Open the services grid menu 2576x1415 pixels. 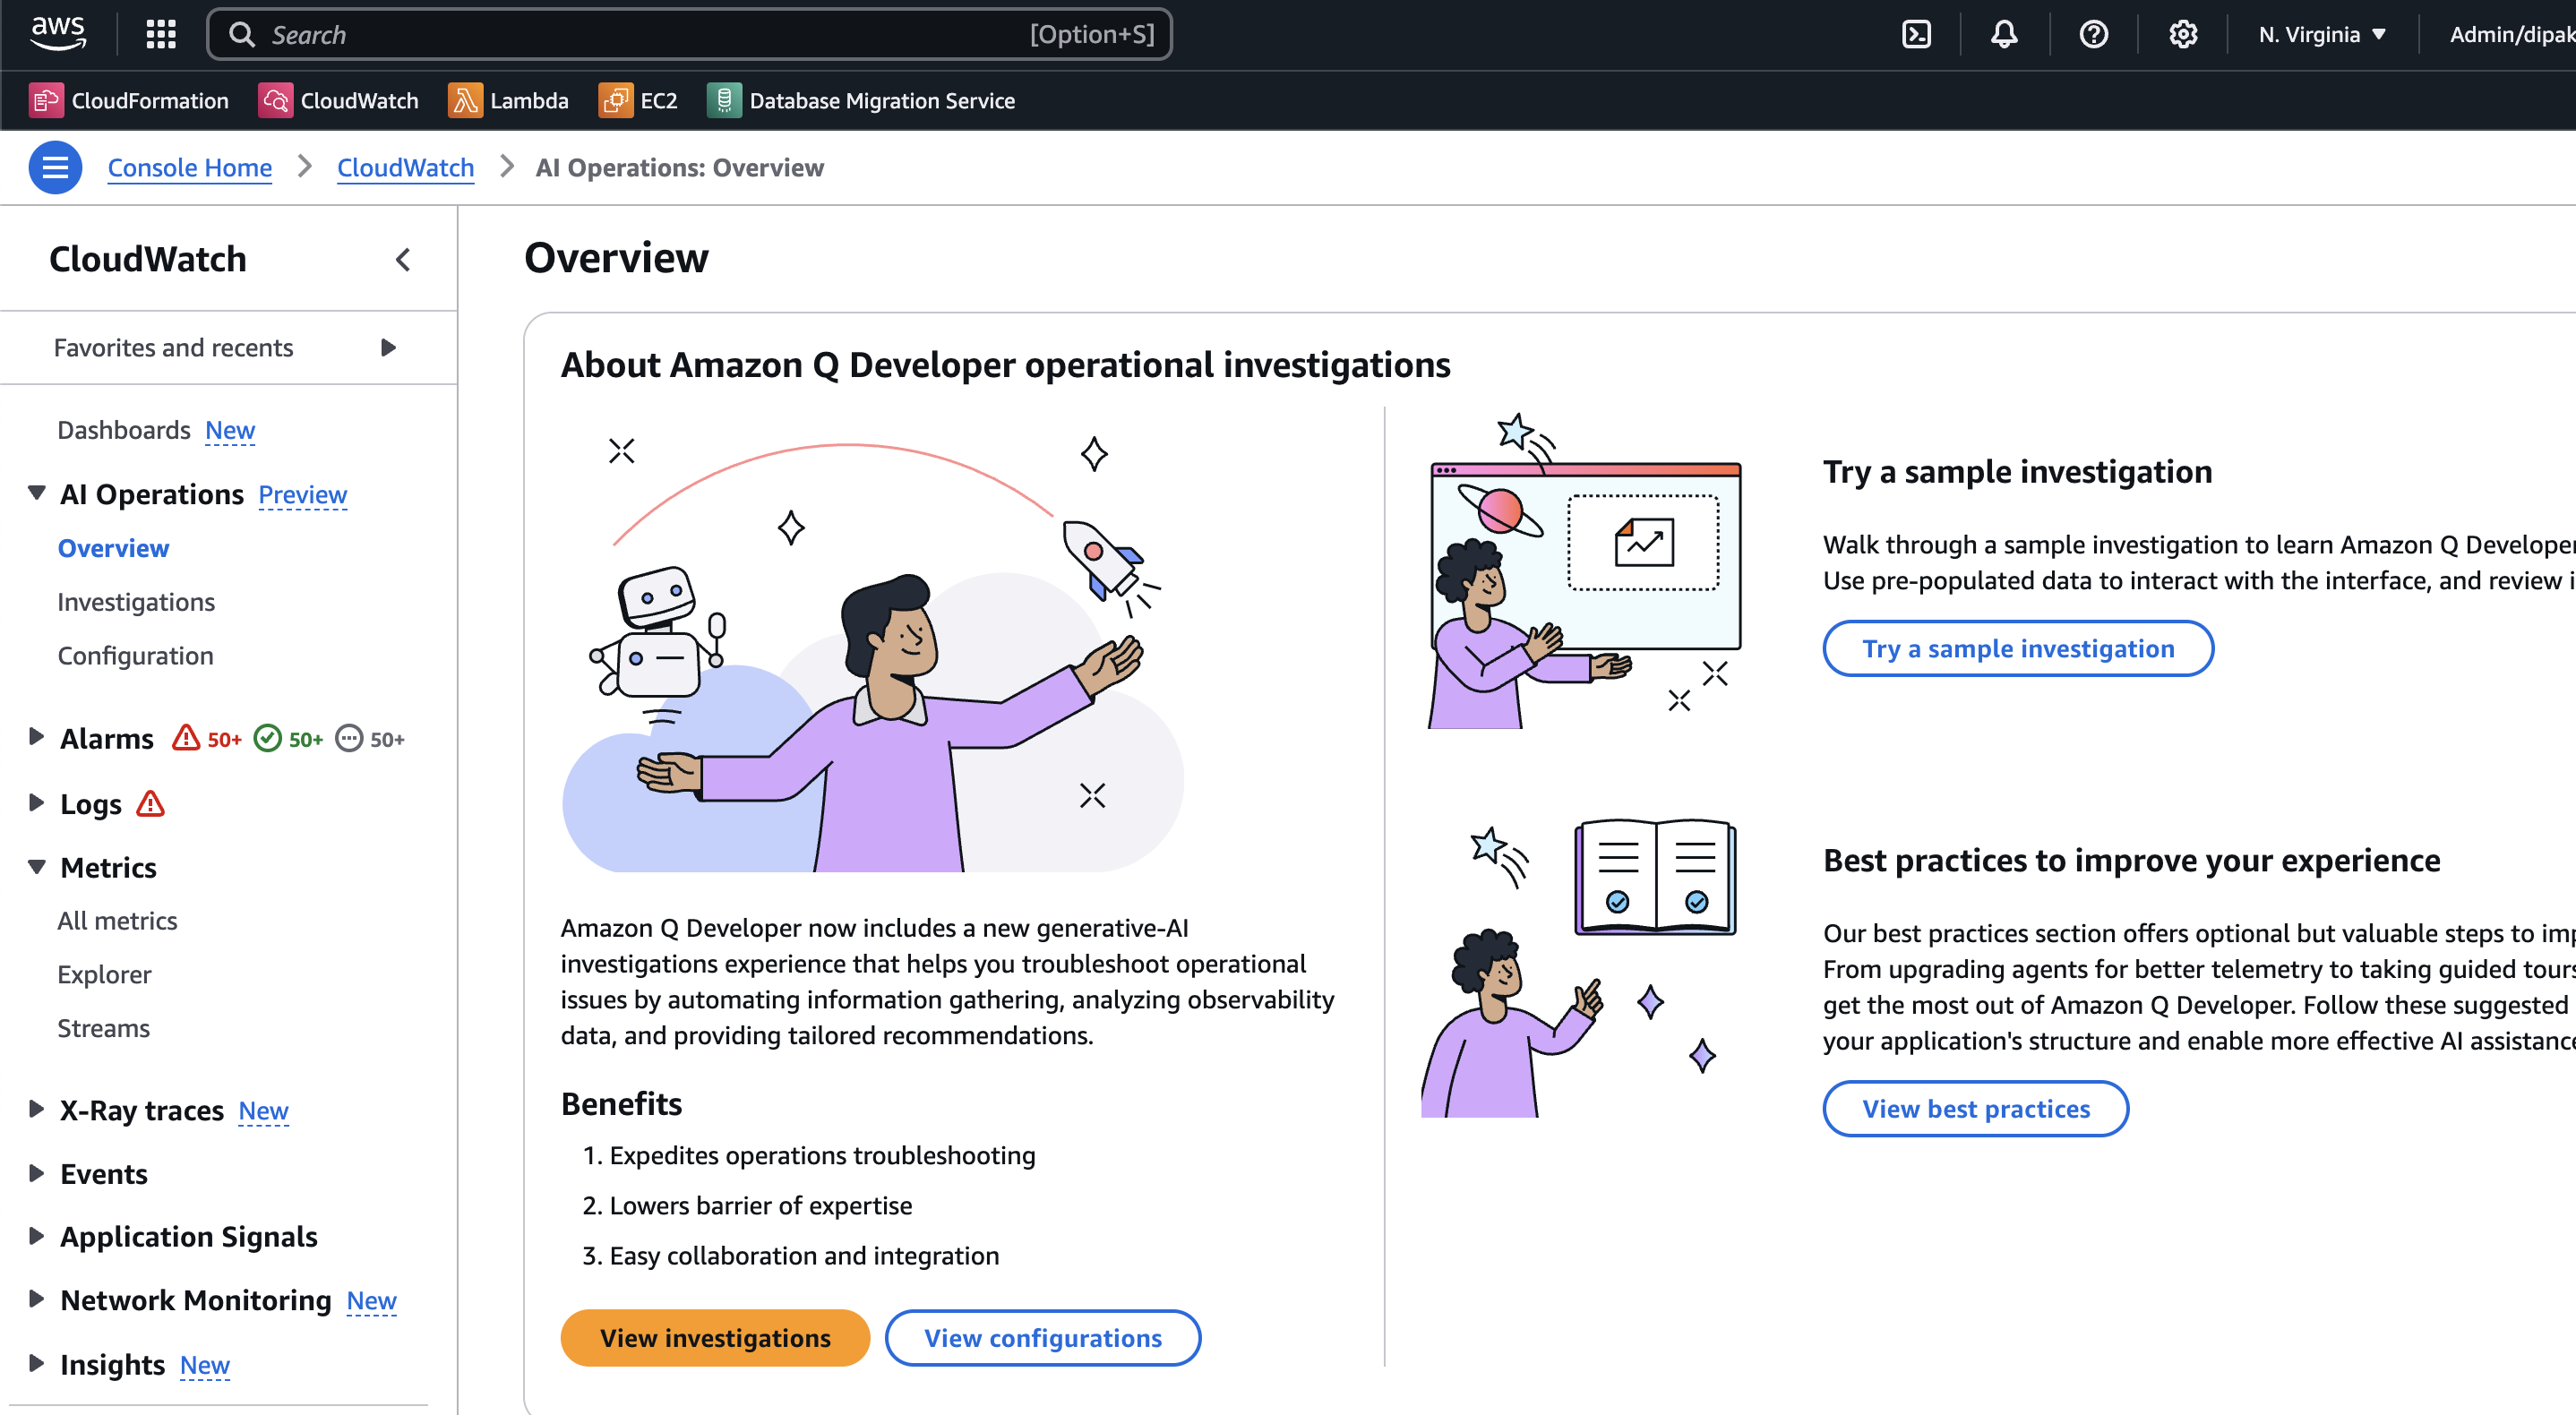pos(161,34)
